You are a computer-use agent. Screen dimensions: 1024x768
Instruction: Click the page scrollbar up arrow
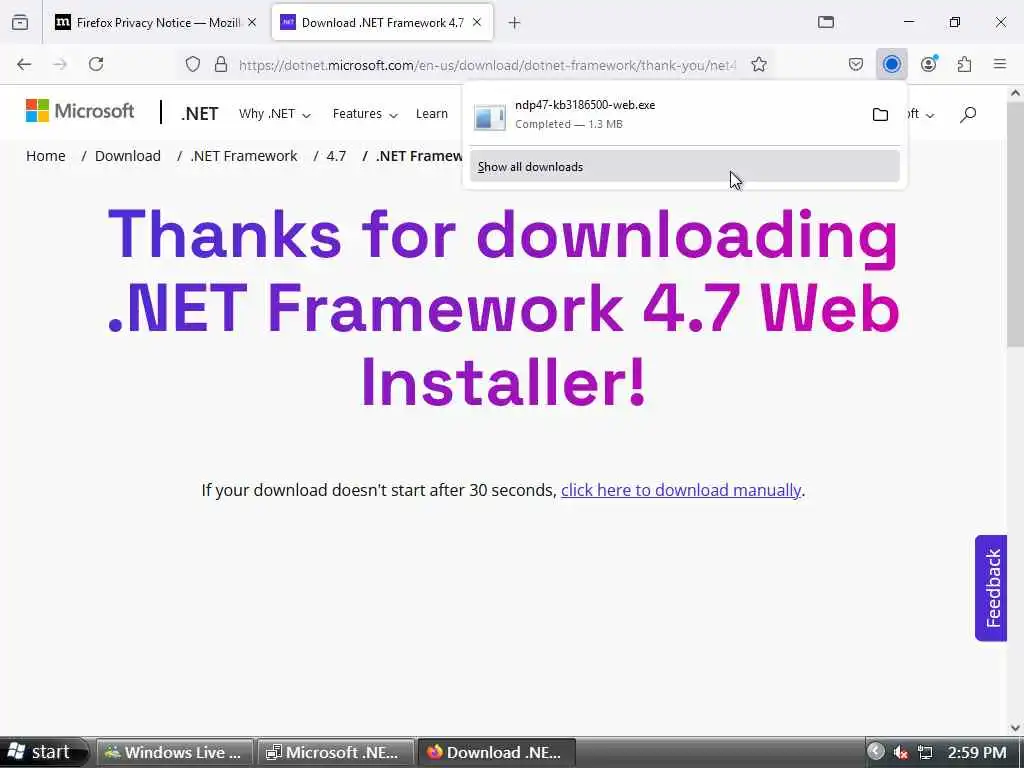(x=1016, y=93)
